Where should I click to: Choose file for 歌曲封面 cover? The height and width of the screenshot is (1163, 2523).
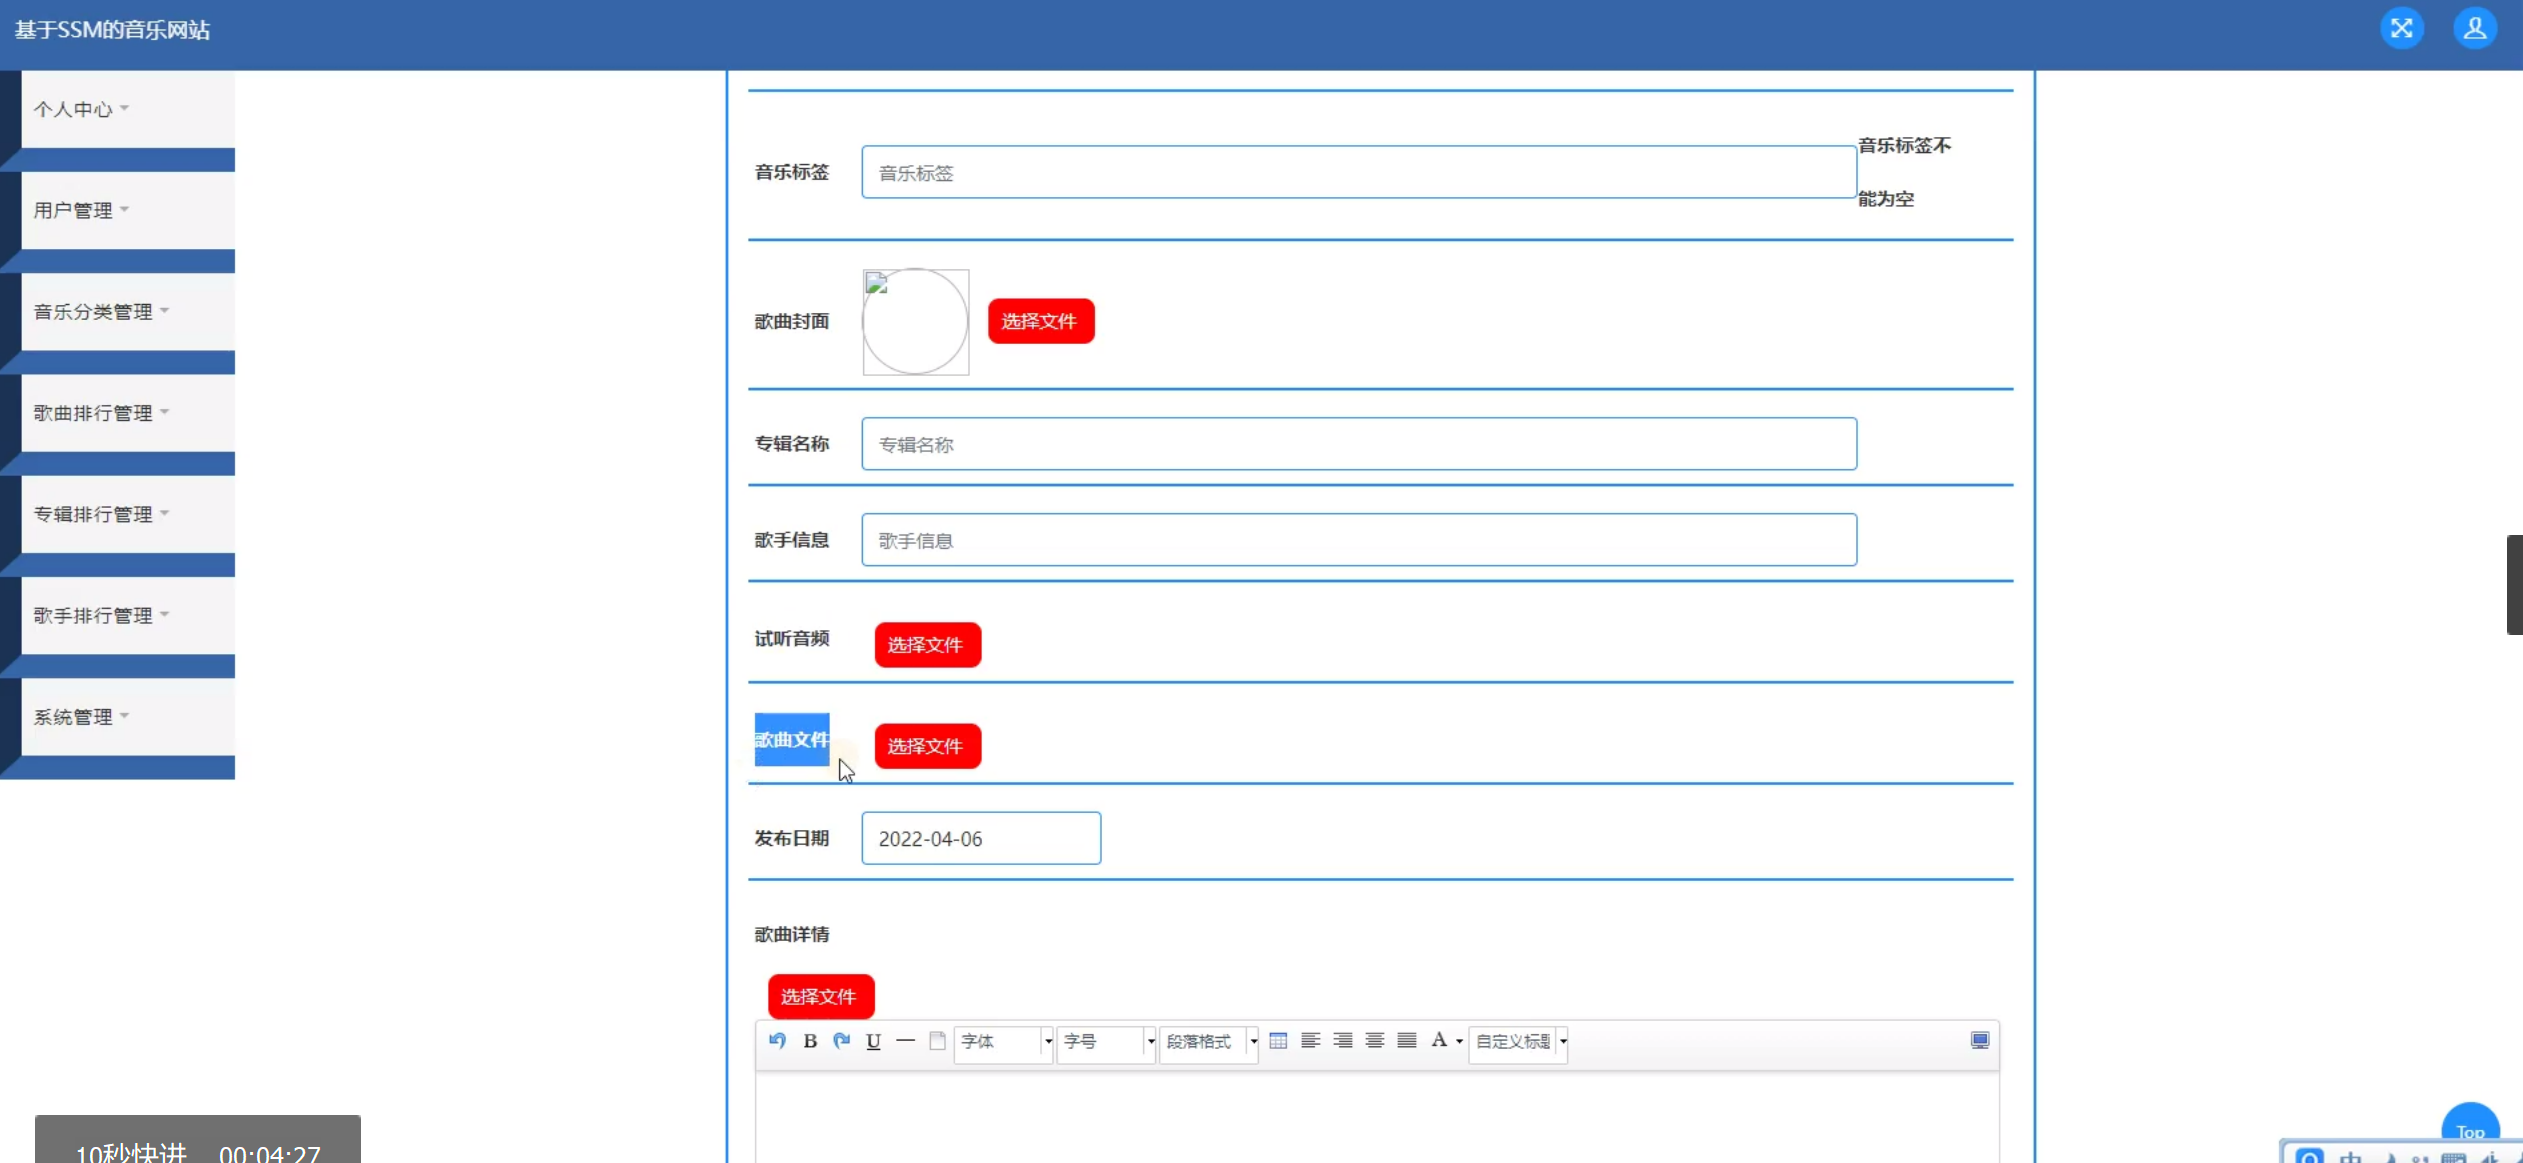(1041, 321)
